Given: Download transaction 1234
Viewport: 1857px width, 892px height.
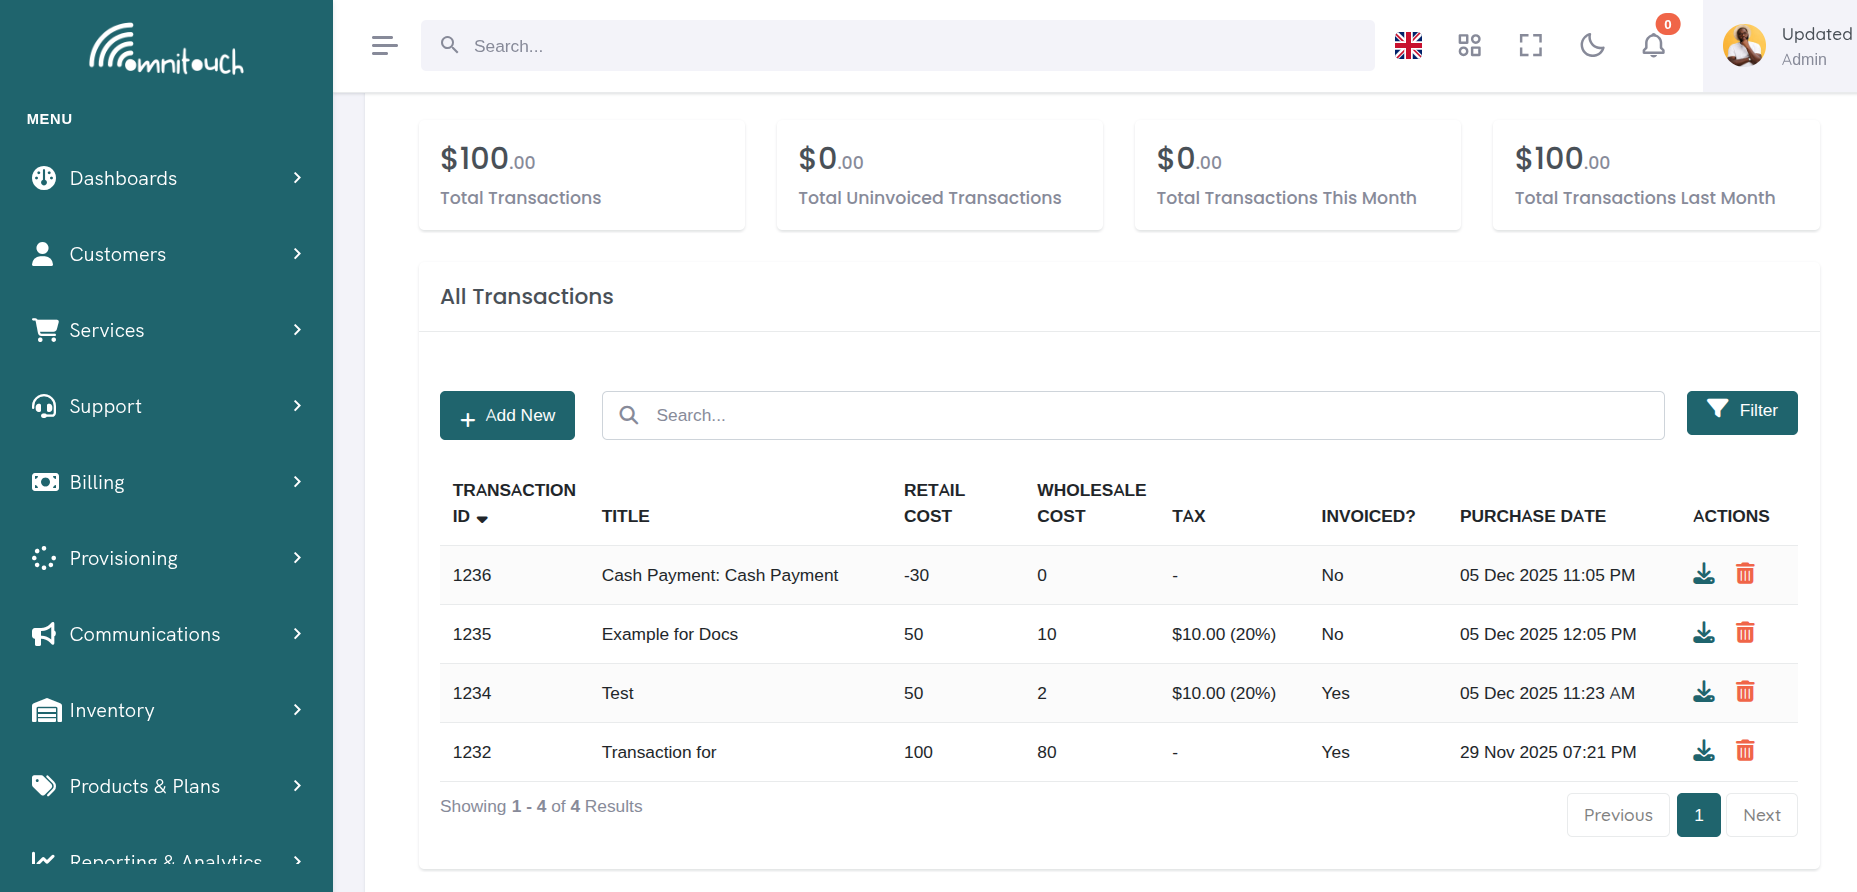Looking at the screenshot, I should [1703, 692].
